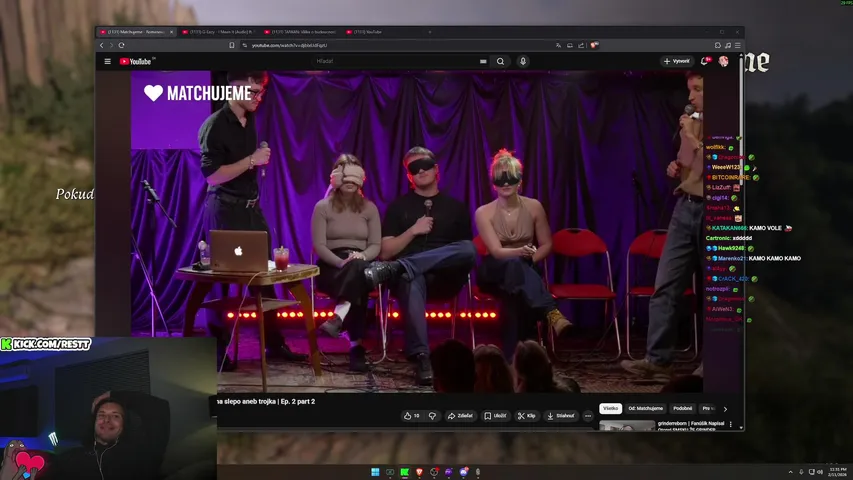This screenshot has height=480, width=853.
Task: Click the share icon in address bar
Action: [x=581, y=46]
